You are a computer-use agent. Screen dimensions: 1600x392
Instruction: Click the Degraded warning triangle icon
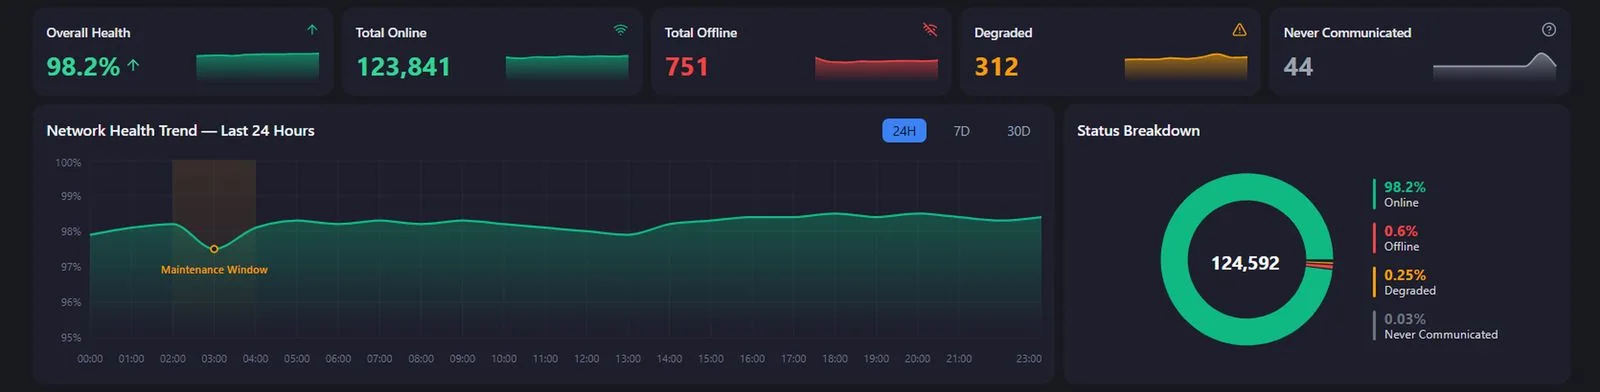(1239, 30)
